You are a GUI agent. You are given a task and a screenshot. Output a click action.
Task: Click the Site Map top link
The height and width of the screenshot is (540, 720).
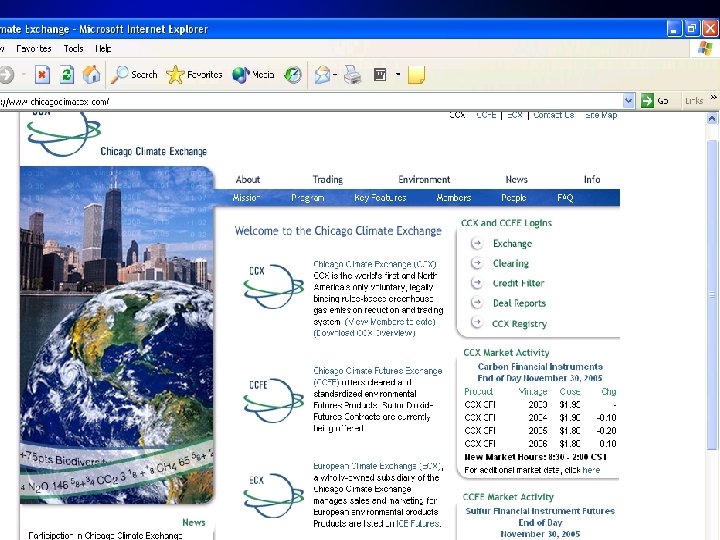pos(601,115)
